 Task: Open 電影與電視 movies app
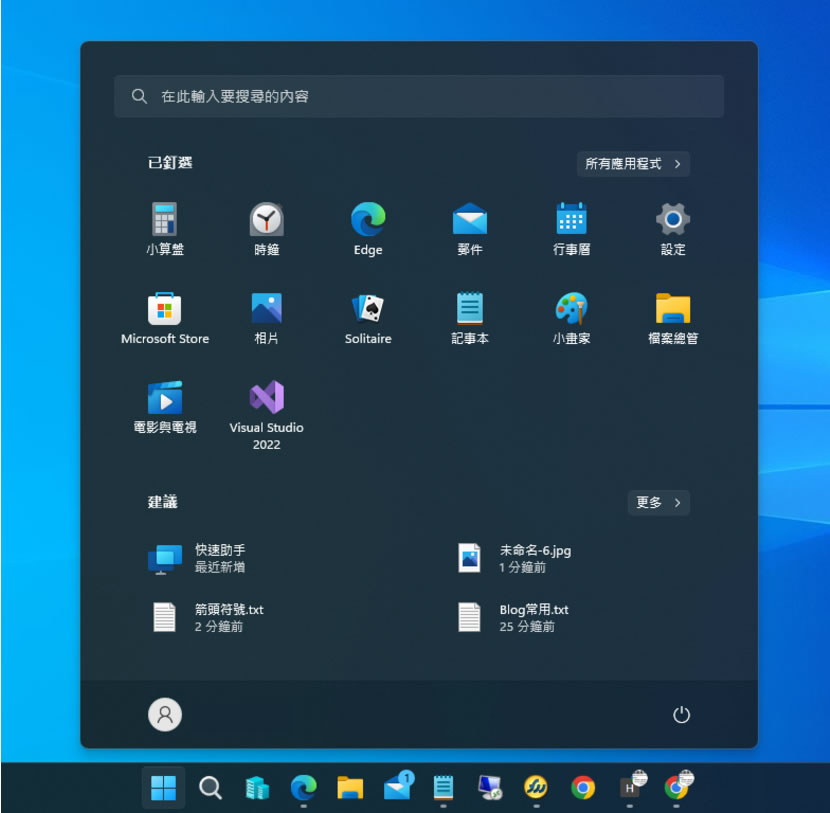165,406
